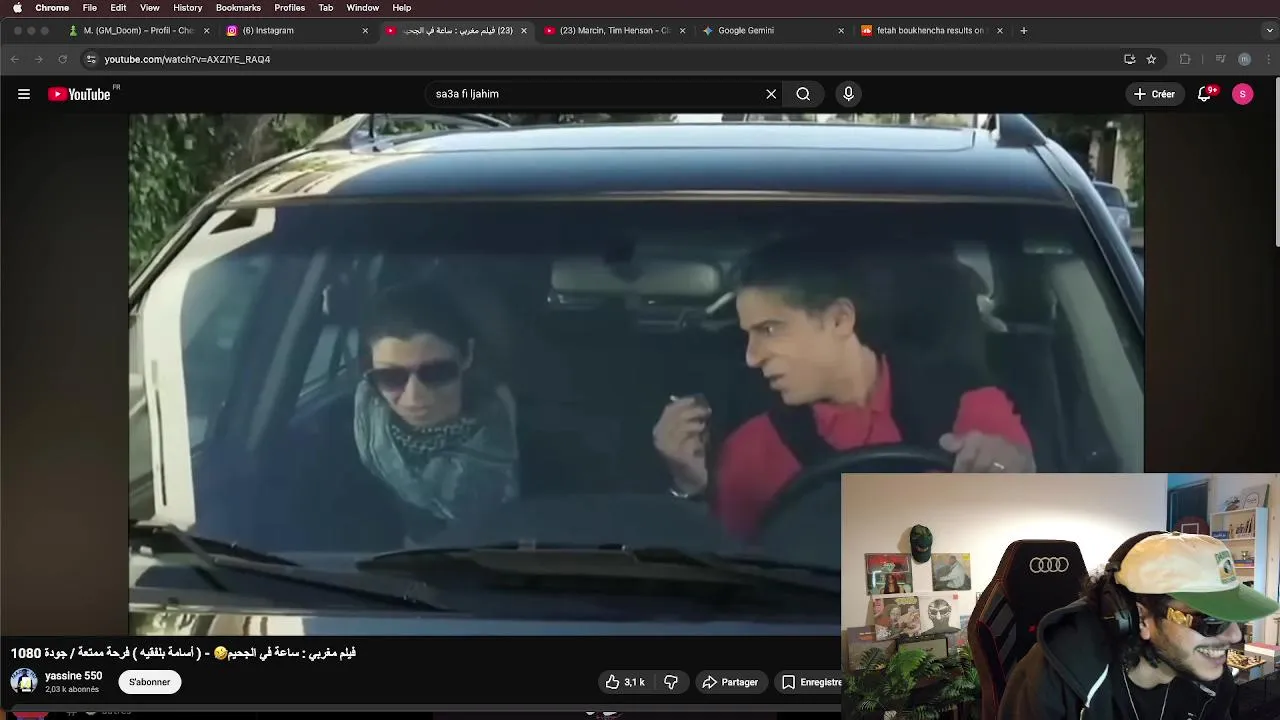The image size is (1280, 720).
Task: Click the video player frame
Action: point(636,374)
